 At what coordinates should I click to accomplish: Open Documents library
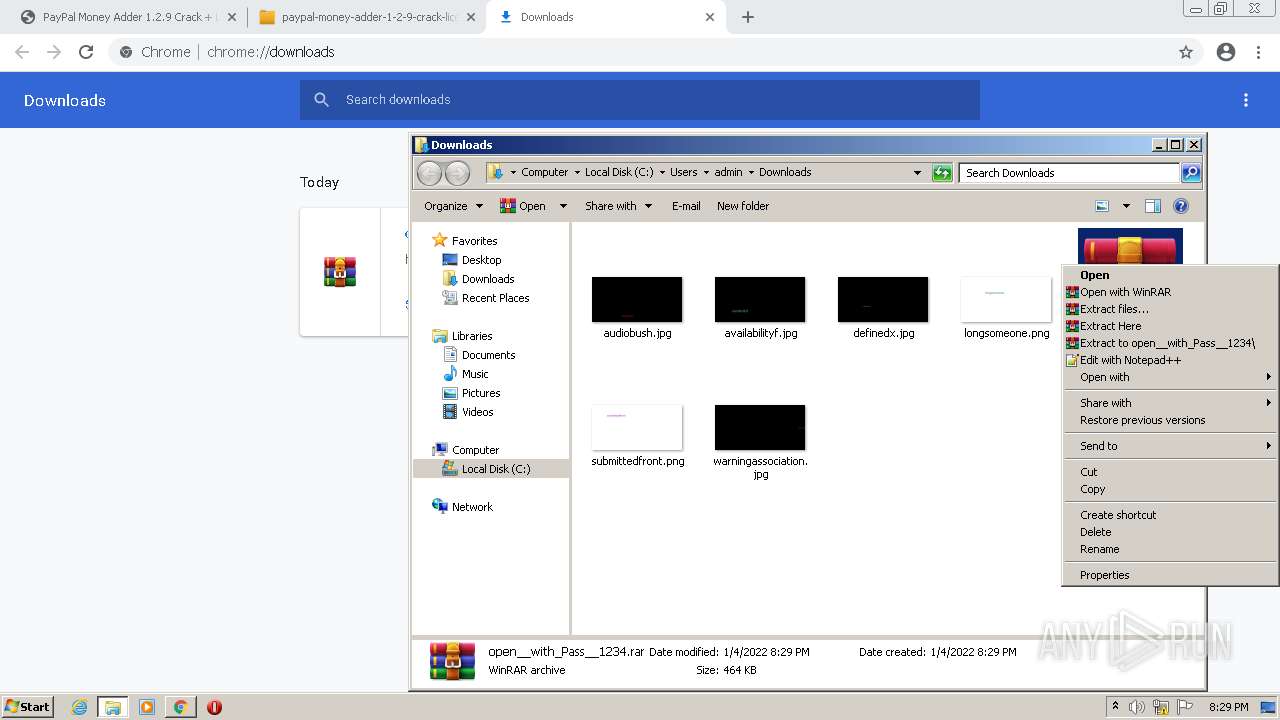point(488,355)
